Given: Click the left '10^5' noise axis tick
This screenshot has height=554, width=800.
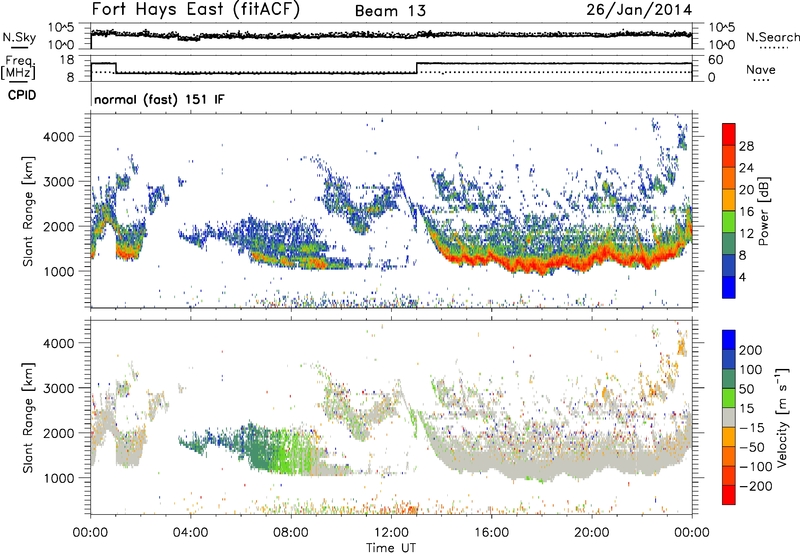Looking at the screenshot, I should tap(61, 28).
